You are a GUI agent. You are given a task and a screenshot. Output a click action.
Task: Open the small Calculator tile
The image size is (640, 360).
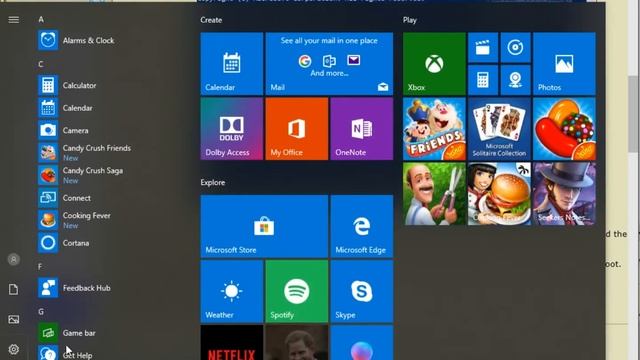coord(483,80)
